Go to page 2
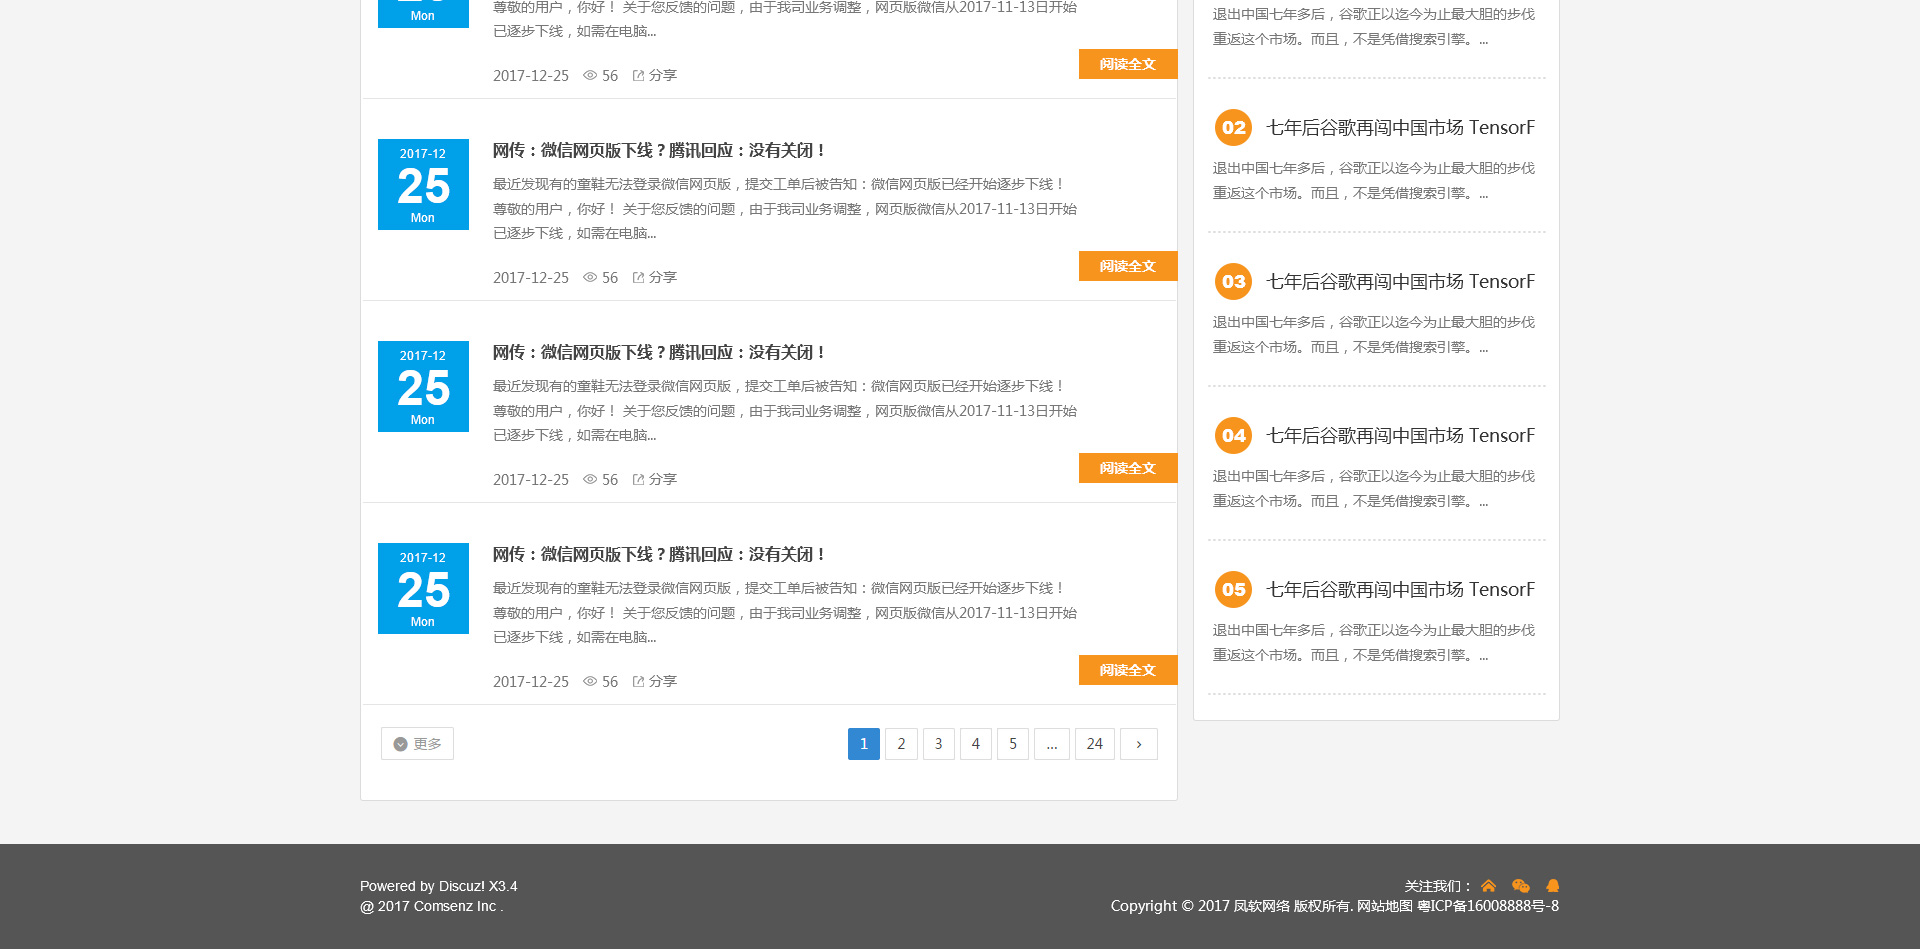The height and width of the screenshot is (949, 1920). pyautogui.click(x=901, y=744)
